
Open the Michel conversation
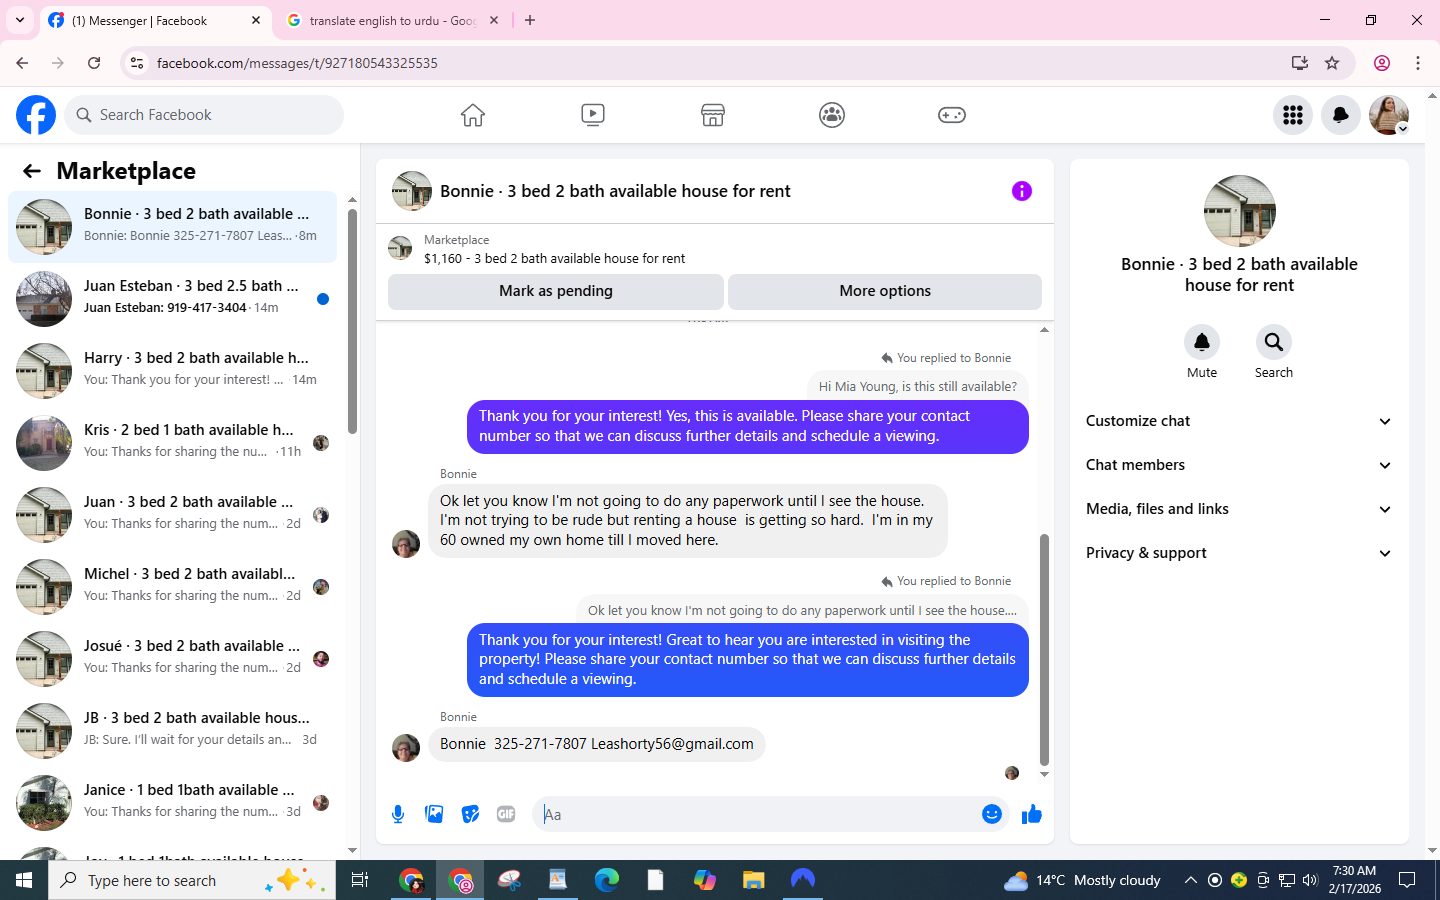pyautogui.click(x=172, y=587)
